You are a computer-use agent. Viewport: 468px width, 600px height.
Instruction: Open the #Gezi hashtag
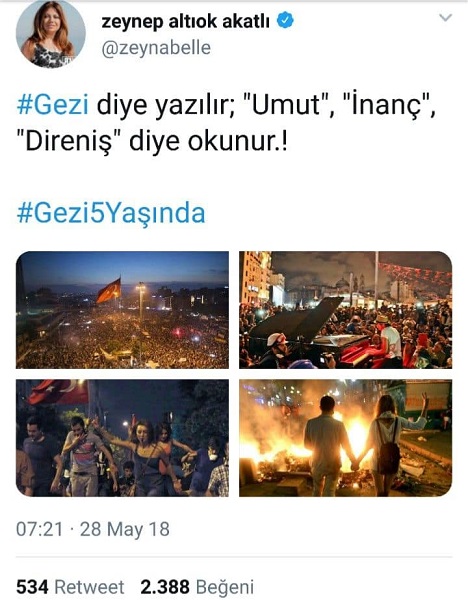coord(53,105)
